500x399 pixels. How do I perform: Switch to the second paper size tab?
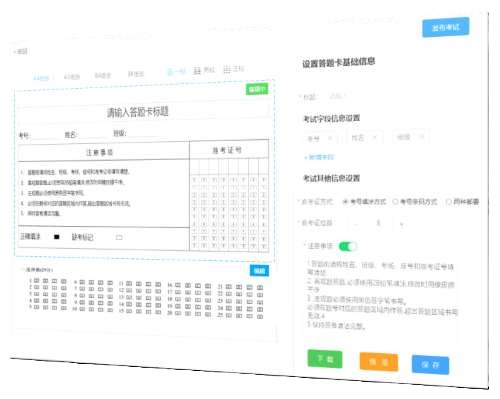click(x=72, y=77)
